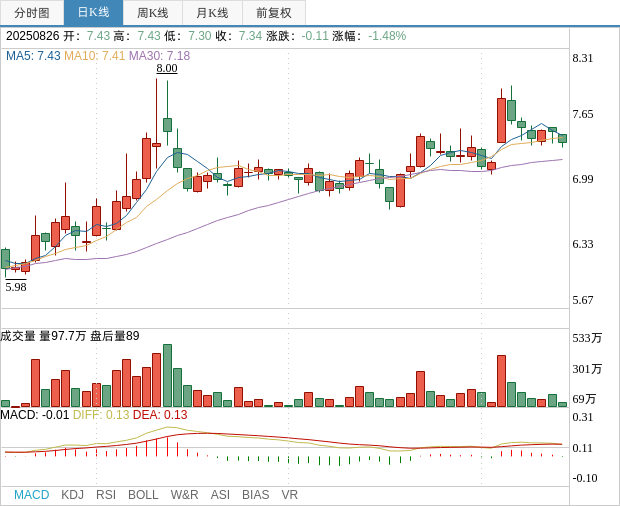
Task: Click the 7.65 price axis label
Action: (583, 114)
